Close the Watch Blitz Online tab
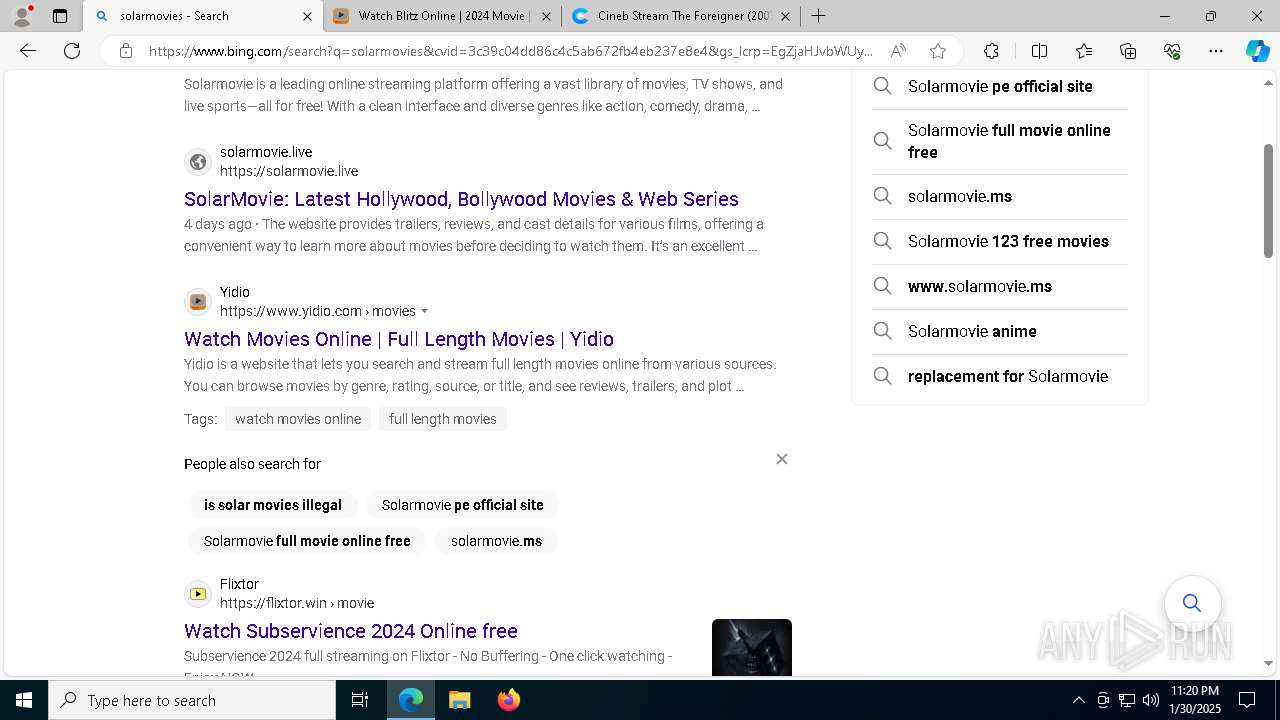The height and width of the screenshot is (720, 1280). (546, 16)
